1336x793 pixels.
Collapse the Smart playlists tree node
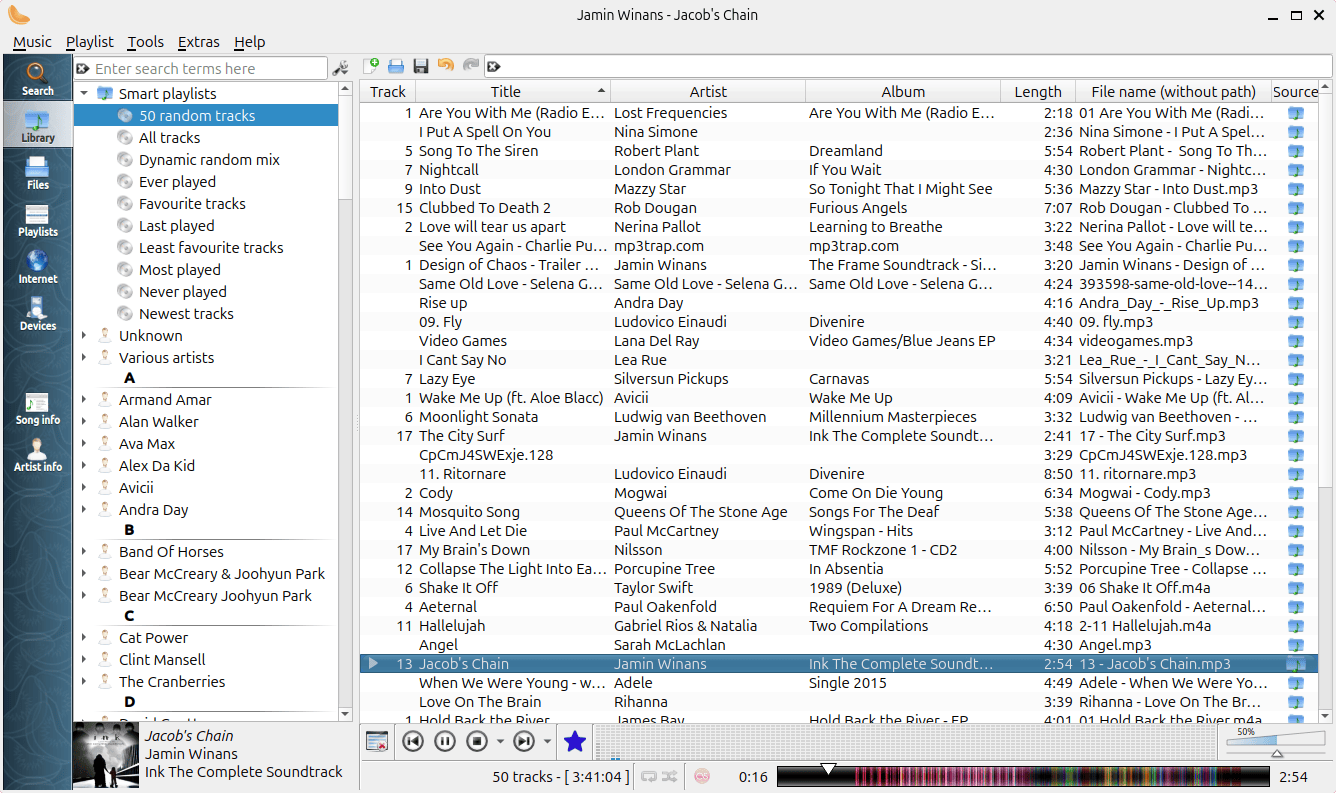(84, 93)
